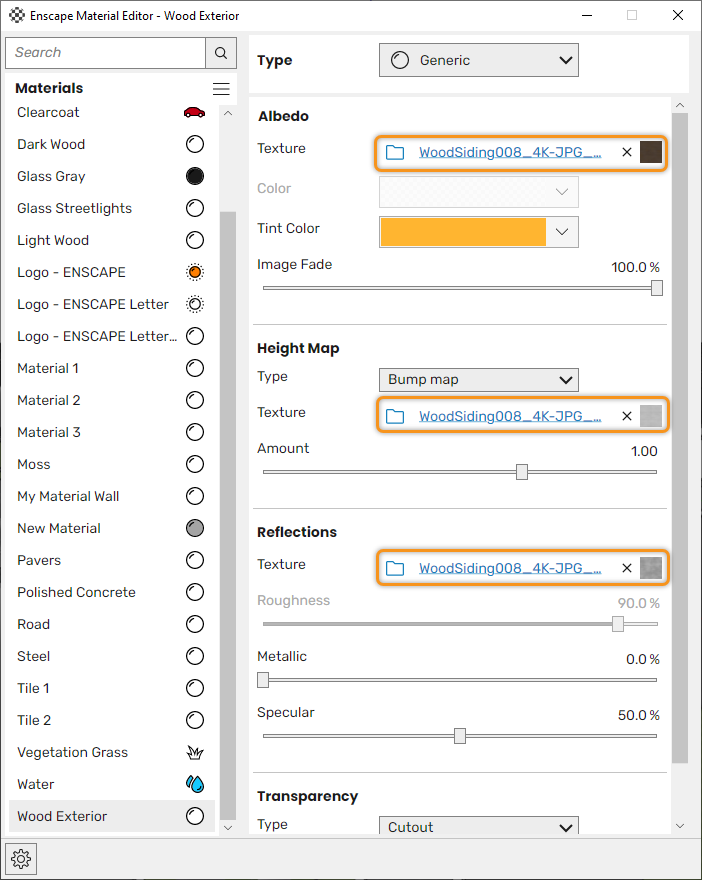Open the Height Map WoodSiding008 texture link
Screen dimensions: 702x880
[510, 416]
